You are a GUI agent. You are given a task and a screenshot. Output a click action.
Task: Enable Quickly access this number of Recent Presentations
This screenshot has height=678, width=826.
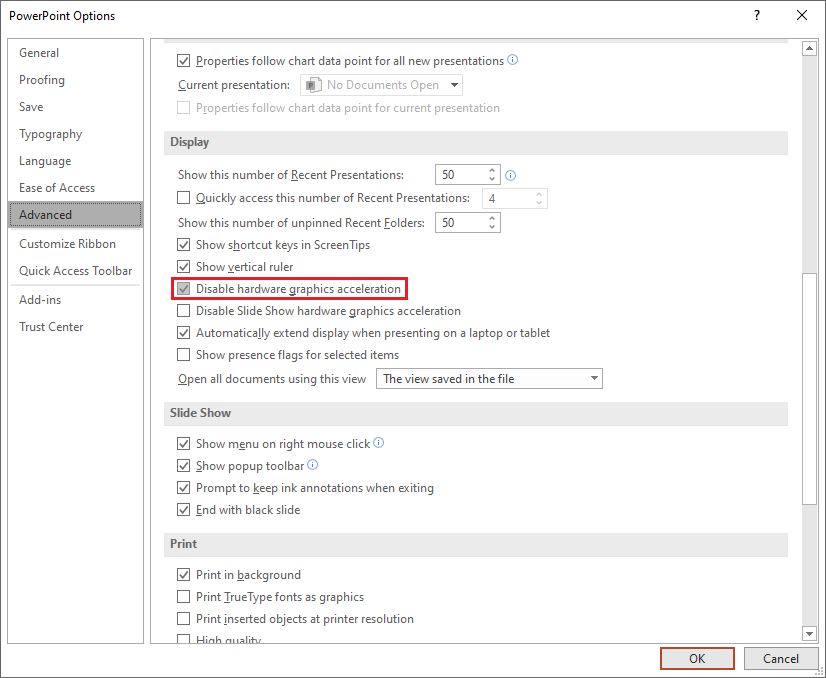point(183,198)
